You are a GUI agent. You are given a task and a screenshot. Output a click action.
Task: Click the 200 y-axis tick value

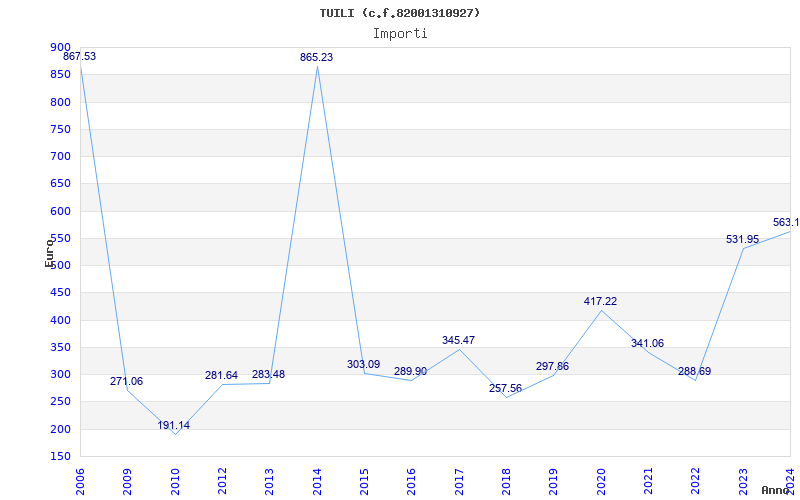coord(60,429)
